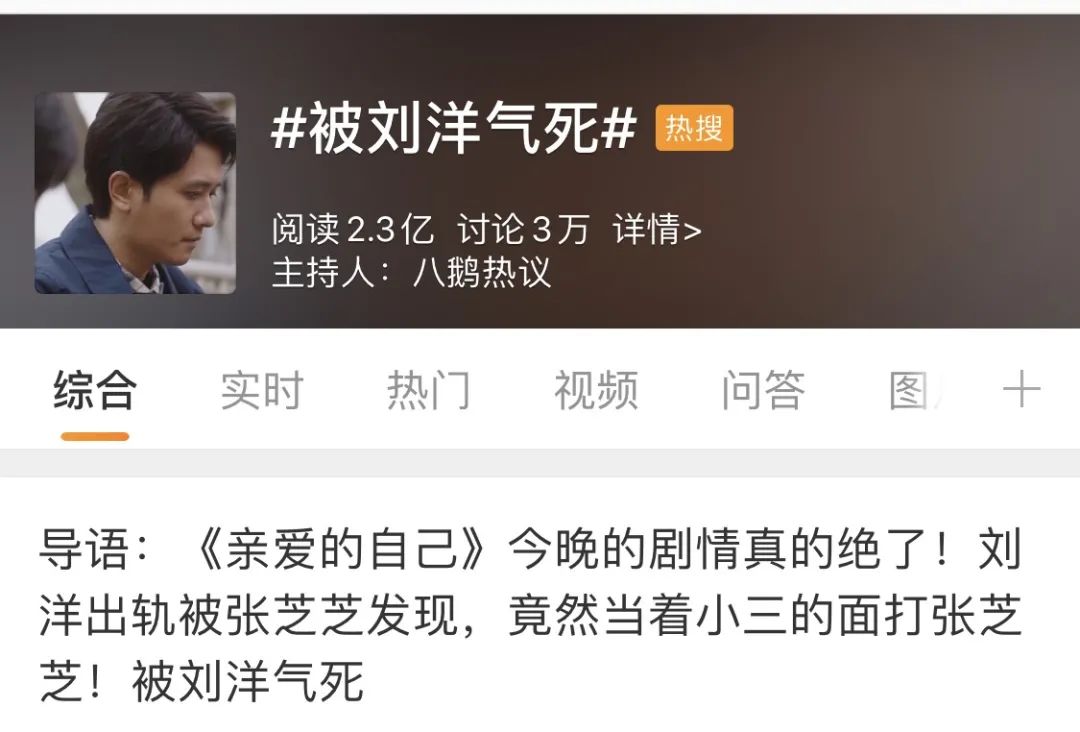Switch to the 实时 tab

(262, 390)
